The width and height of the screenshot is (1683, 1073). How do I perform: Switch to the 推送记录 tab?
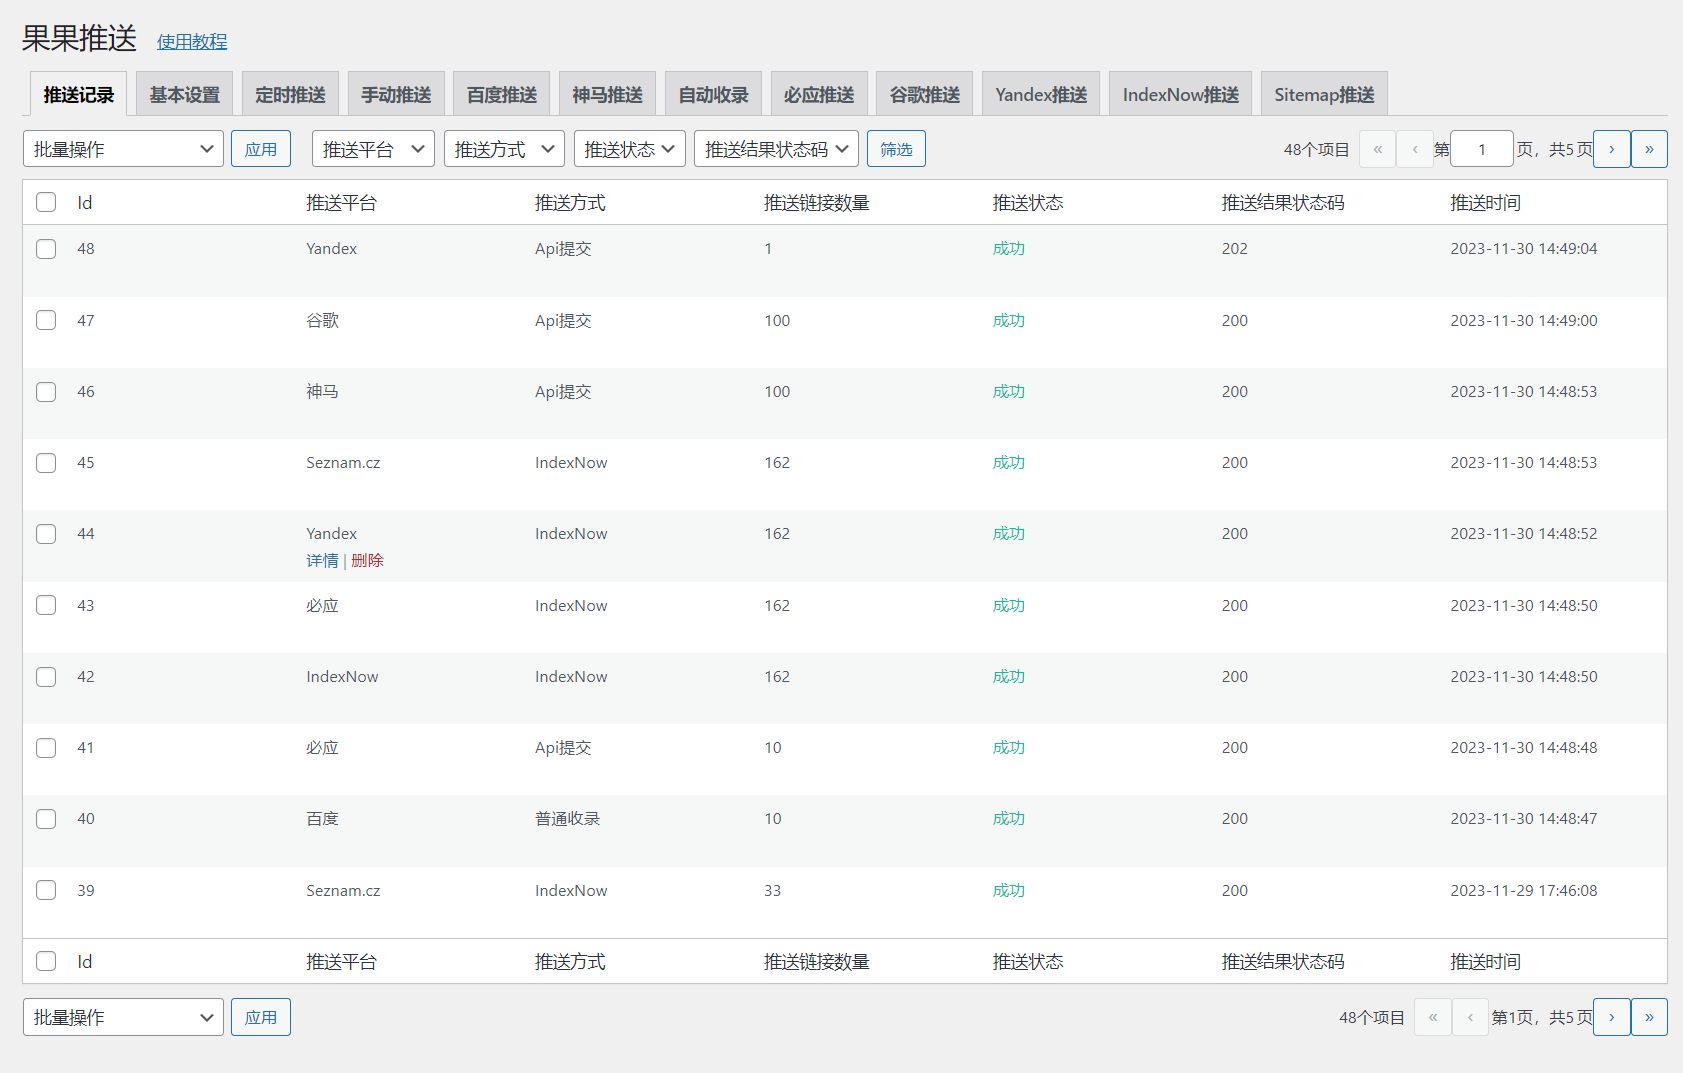(x=78, y=94)
